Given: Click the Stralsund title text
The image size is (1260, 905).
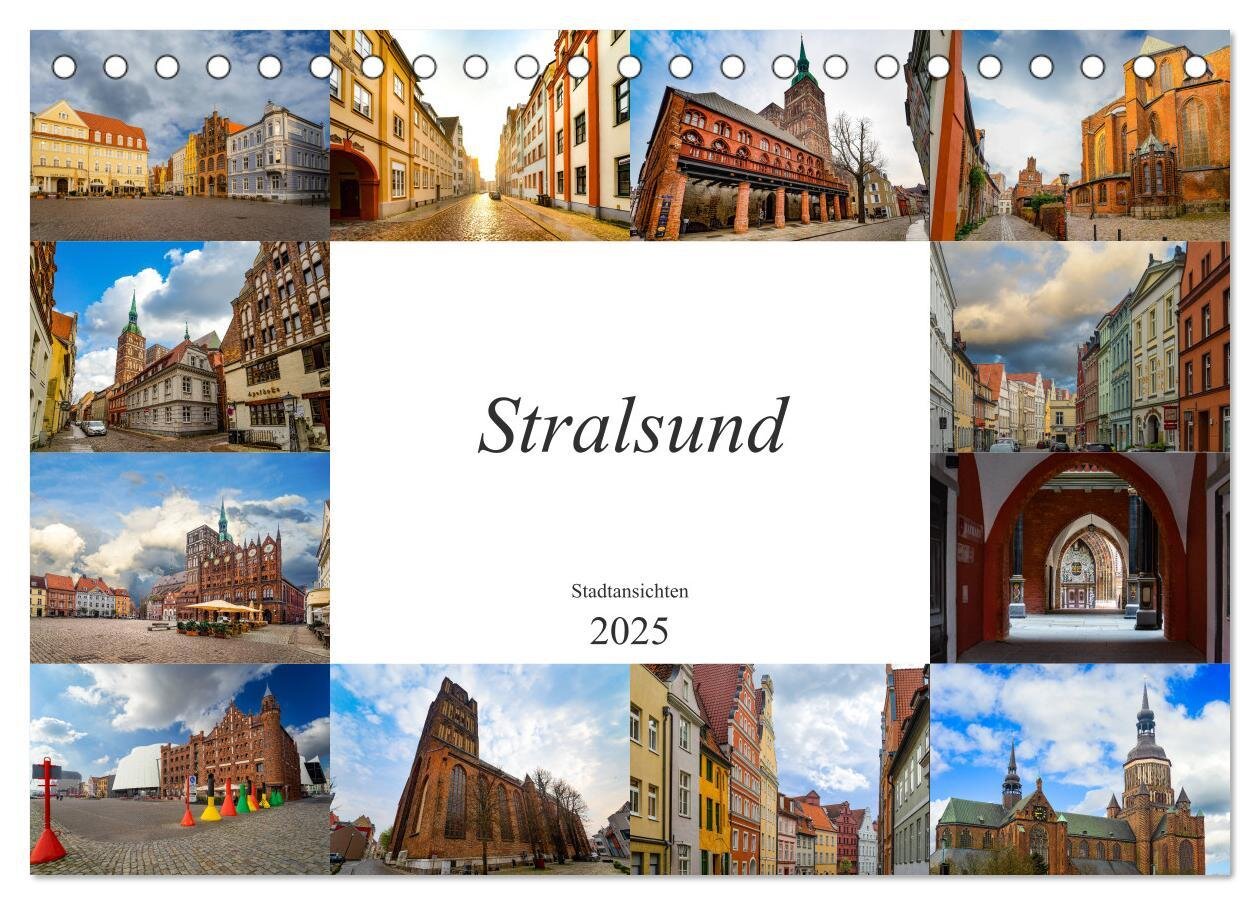Looking at the screenshot, I should point(633,427).
